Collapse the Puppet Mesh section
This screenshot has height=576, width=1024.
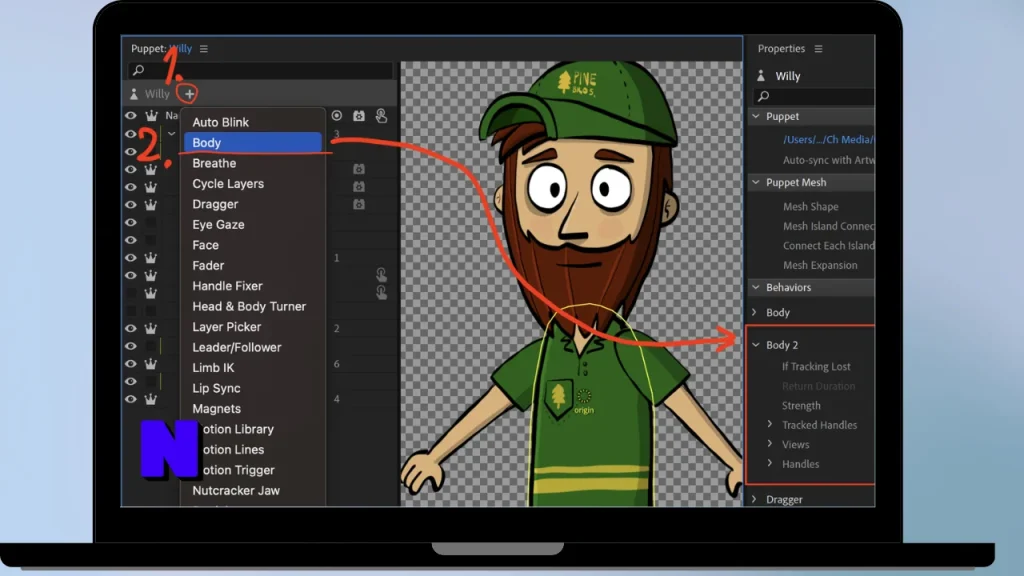pos(756,182)
